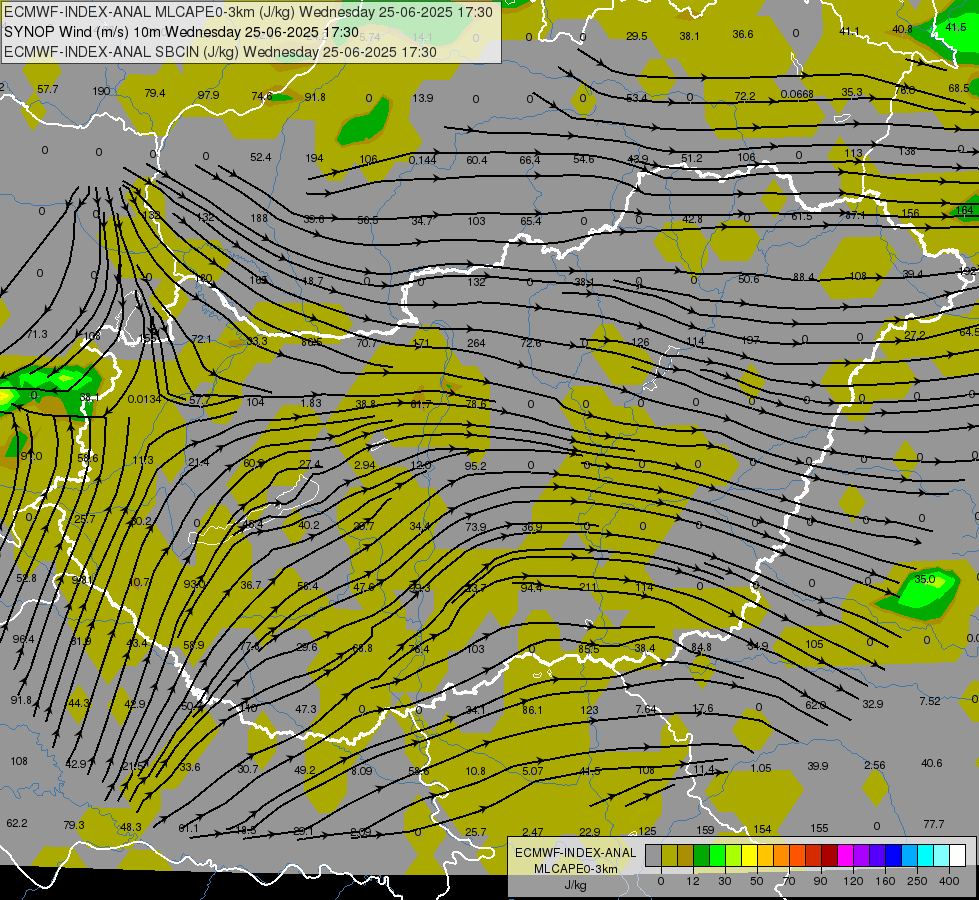Viewport: 979px width, 900px height.
Task: Click the map value '2.56'
Action: pos(875,765)
